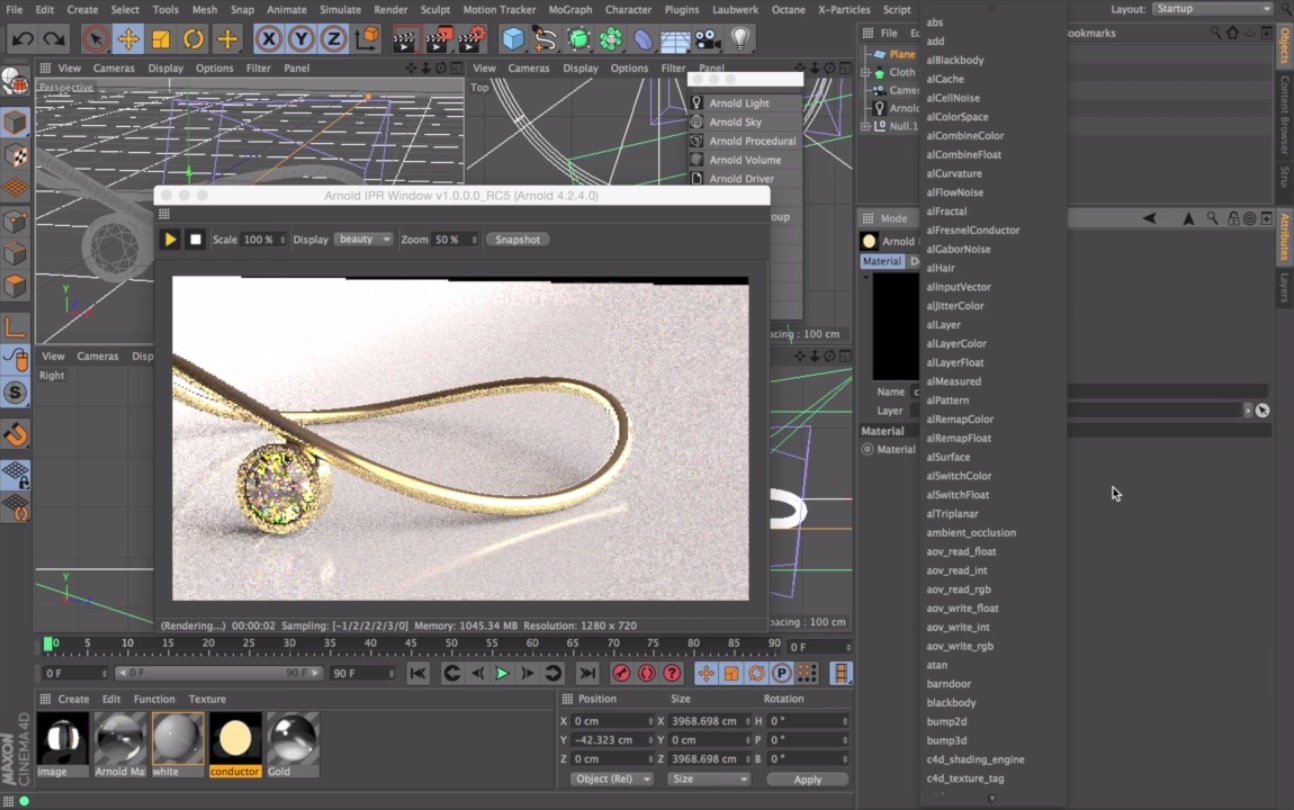1294x810 pixels.
Task: Toggle Y axis lock
Action: [301, 40]
